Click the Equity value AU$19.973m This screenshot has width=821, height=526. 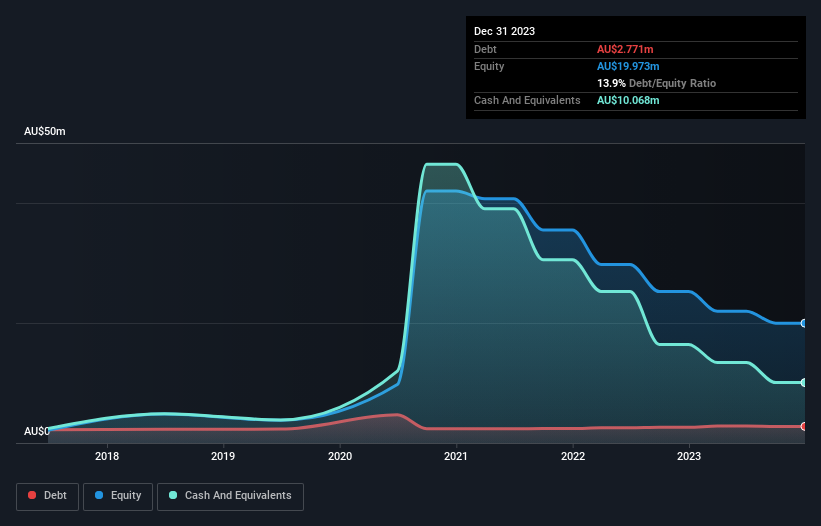628,66
